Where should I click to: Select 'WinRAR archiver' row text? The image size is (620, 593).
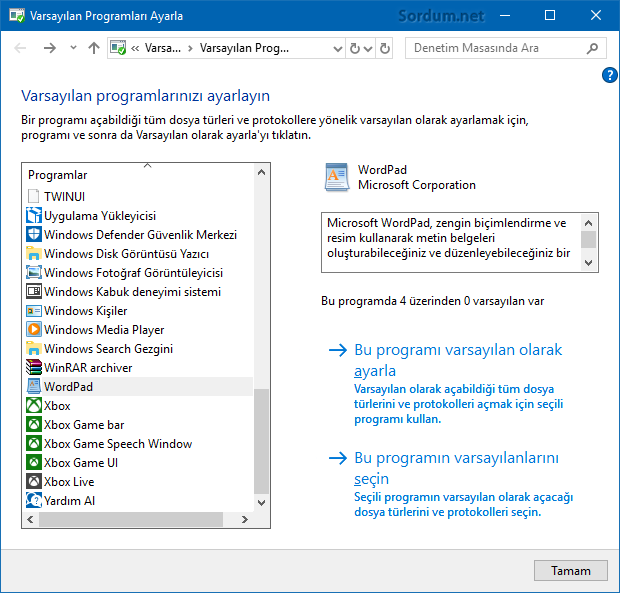tap(88, 367)
